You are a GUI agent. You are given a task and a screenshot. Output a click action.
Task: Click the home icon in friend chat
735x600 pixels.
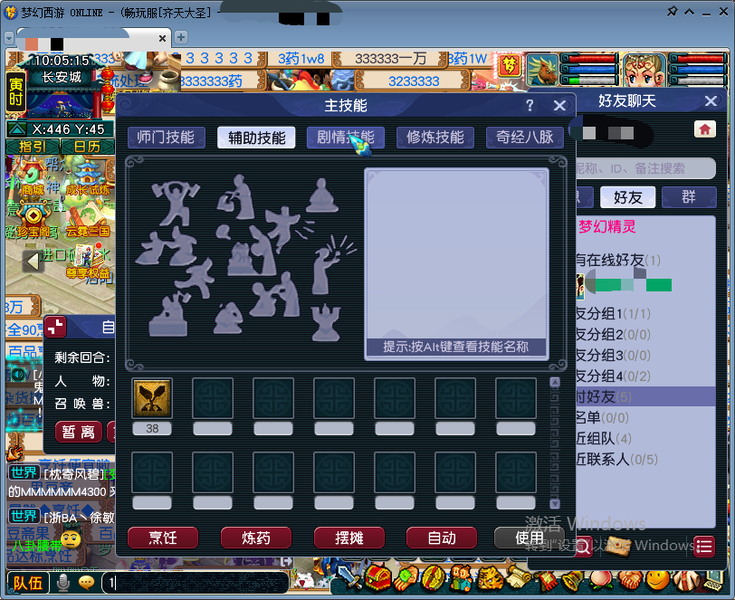[x=704, y=129]
